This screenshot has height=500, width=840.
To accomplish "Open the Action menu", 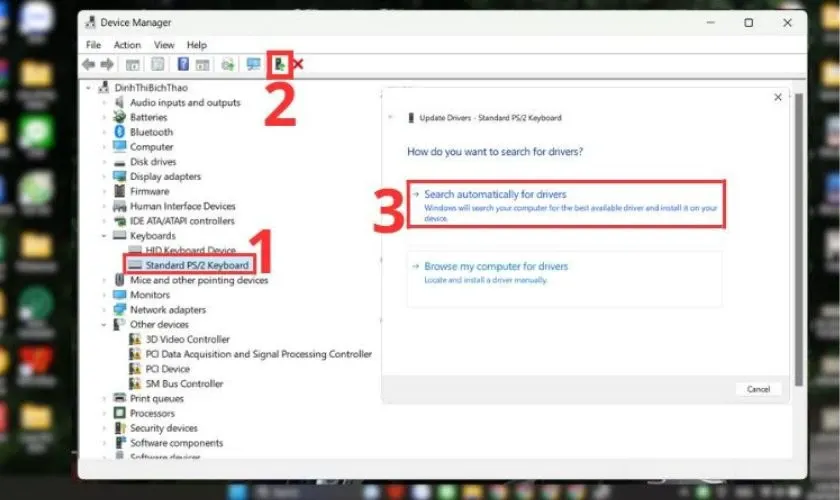I will coord(127,45).
